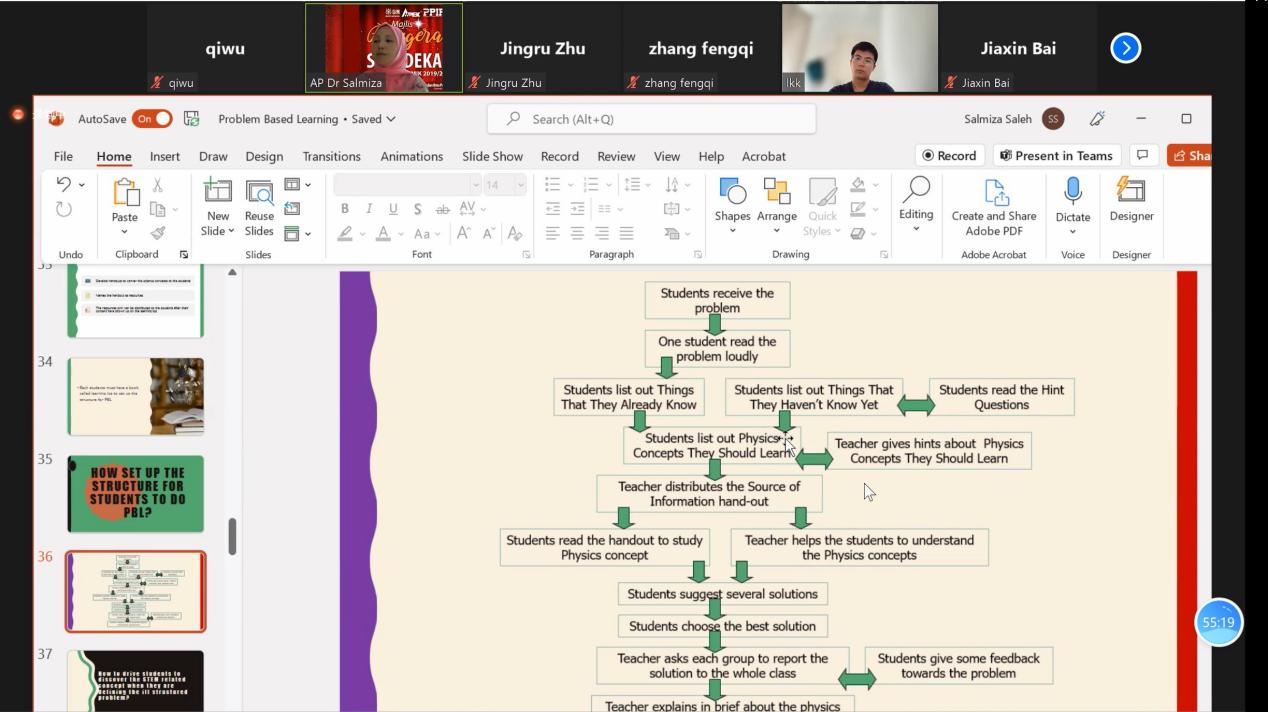Open the Transitions ribbon tab
The image size is (1268, 712).
(x=331, y=156)
